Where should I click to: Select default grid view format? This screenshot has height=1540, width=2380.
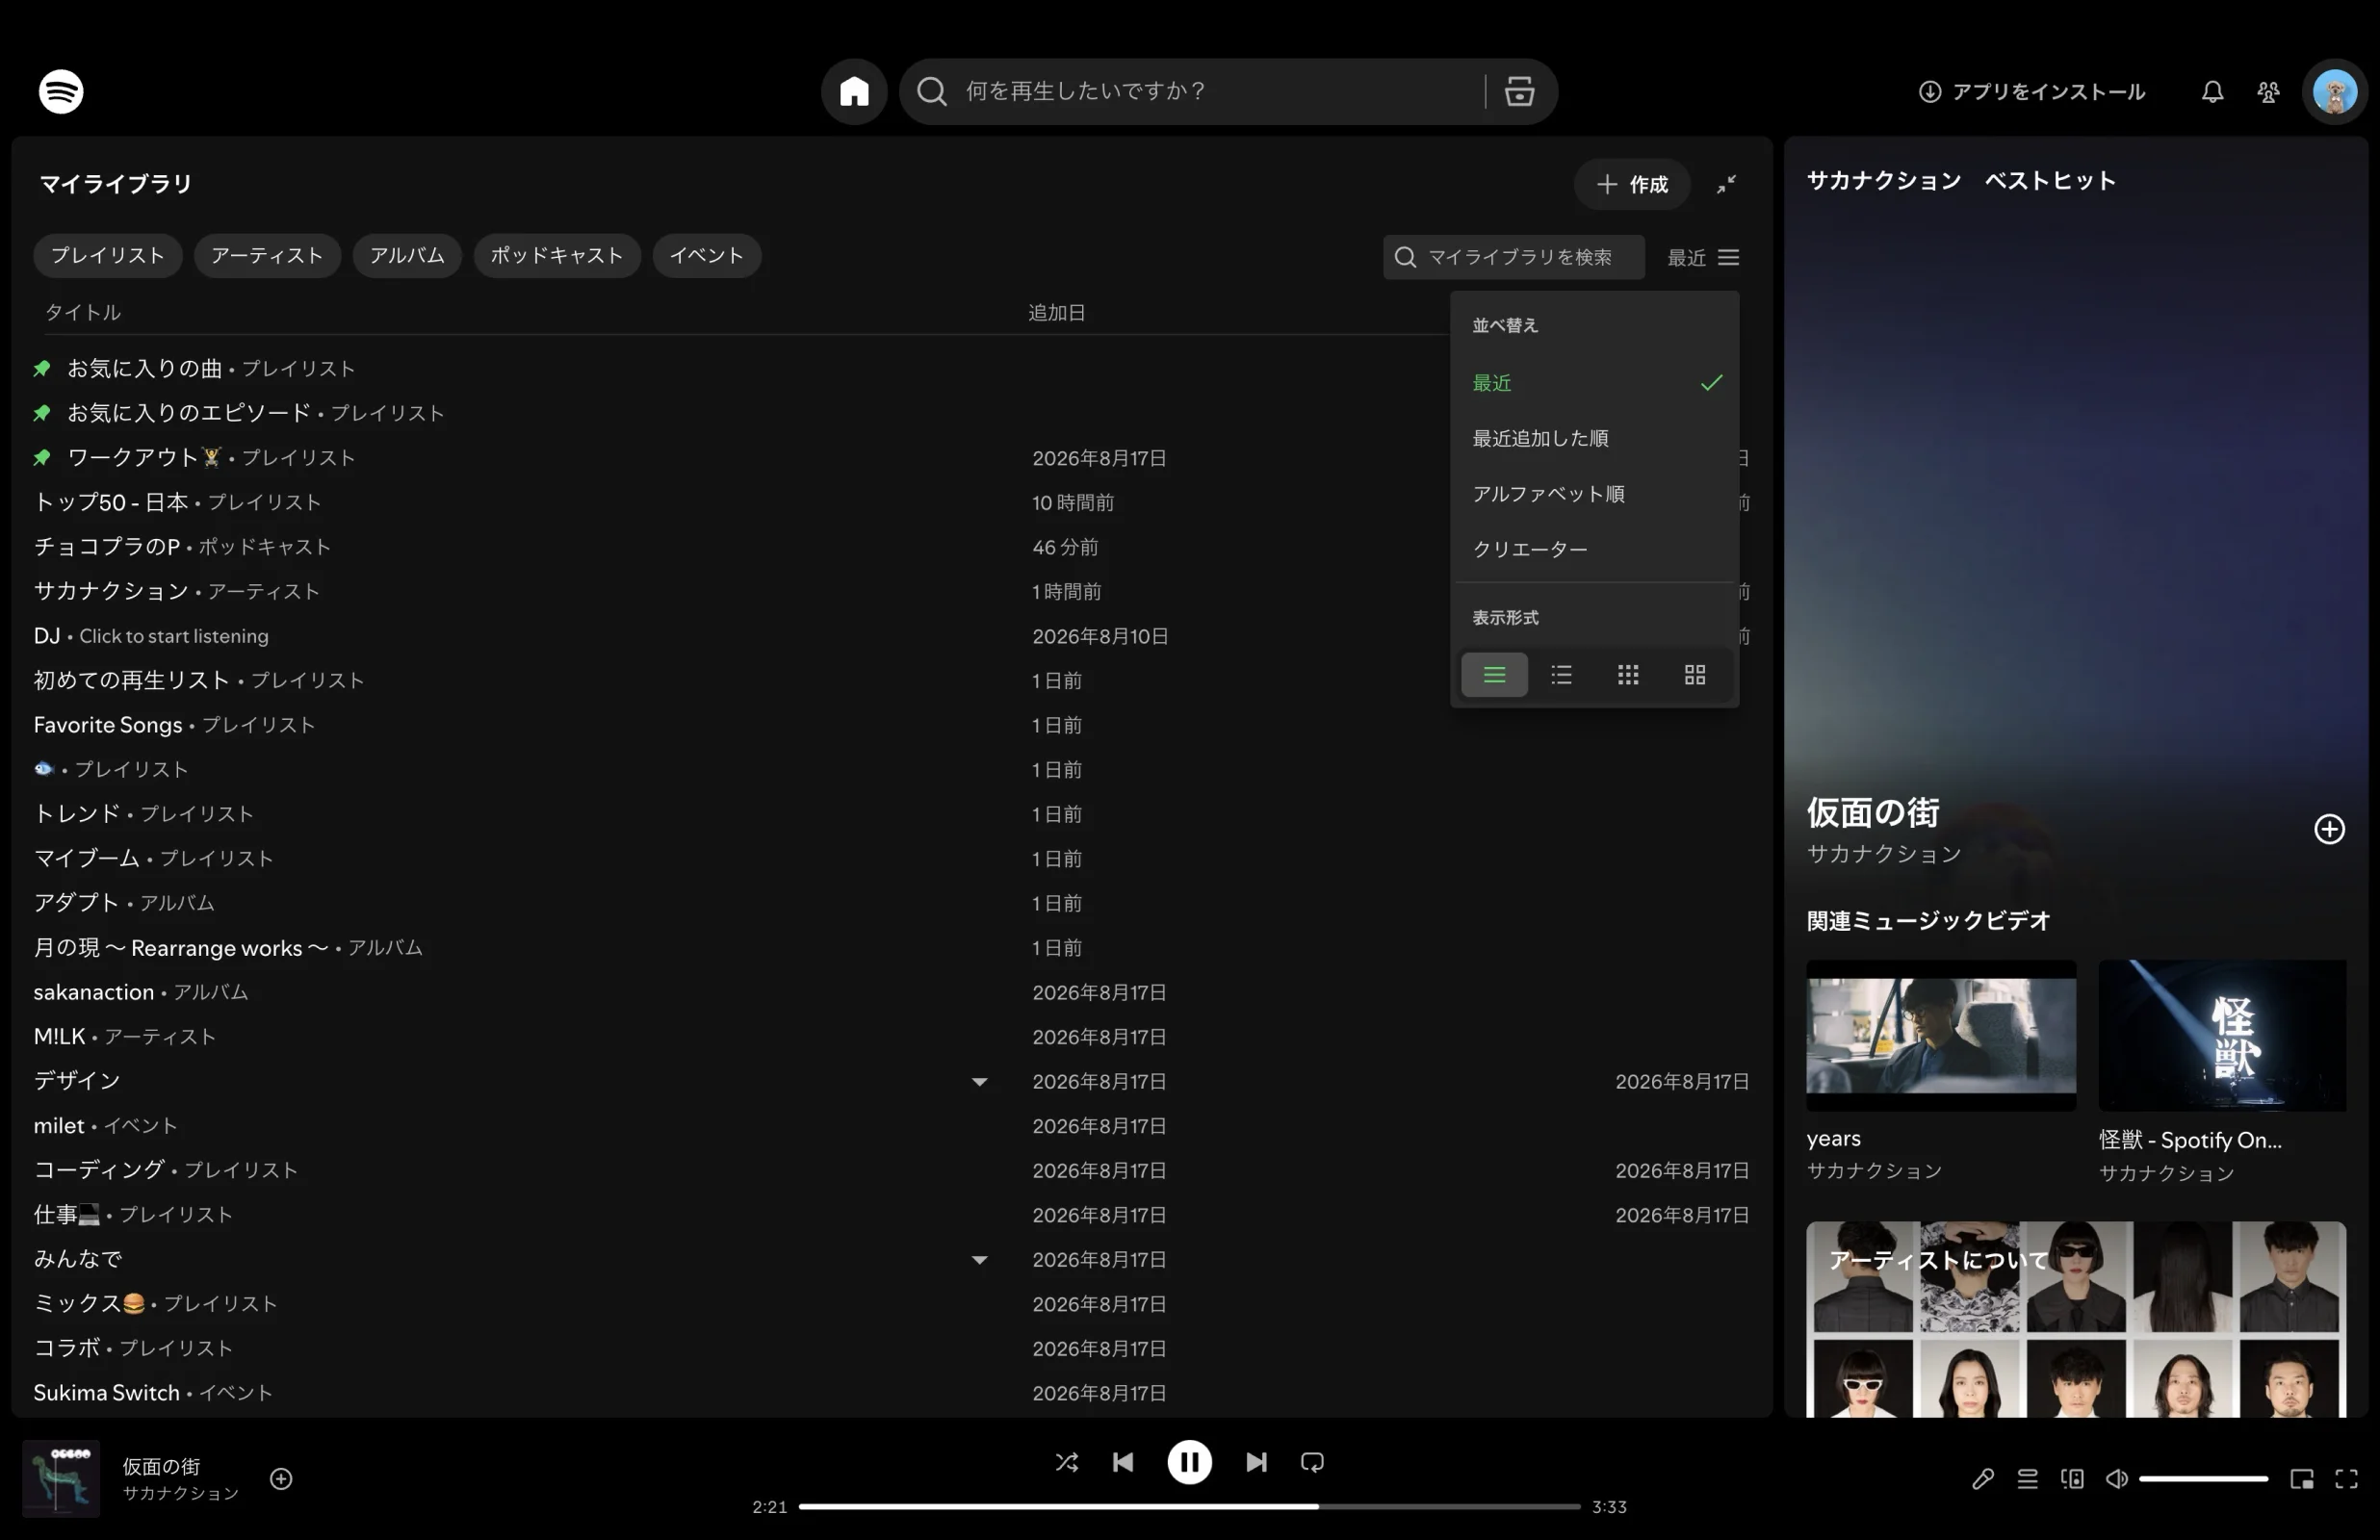(x=1694, y=674)
